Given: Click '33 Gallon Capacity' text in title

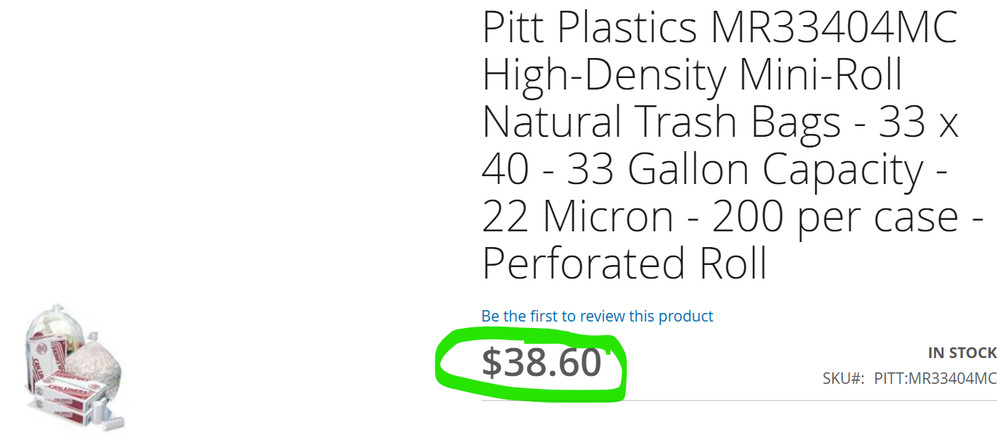Looking at the screenshot, I should point(745,169).
